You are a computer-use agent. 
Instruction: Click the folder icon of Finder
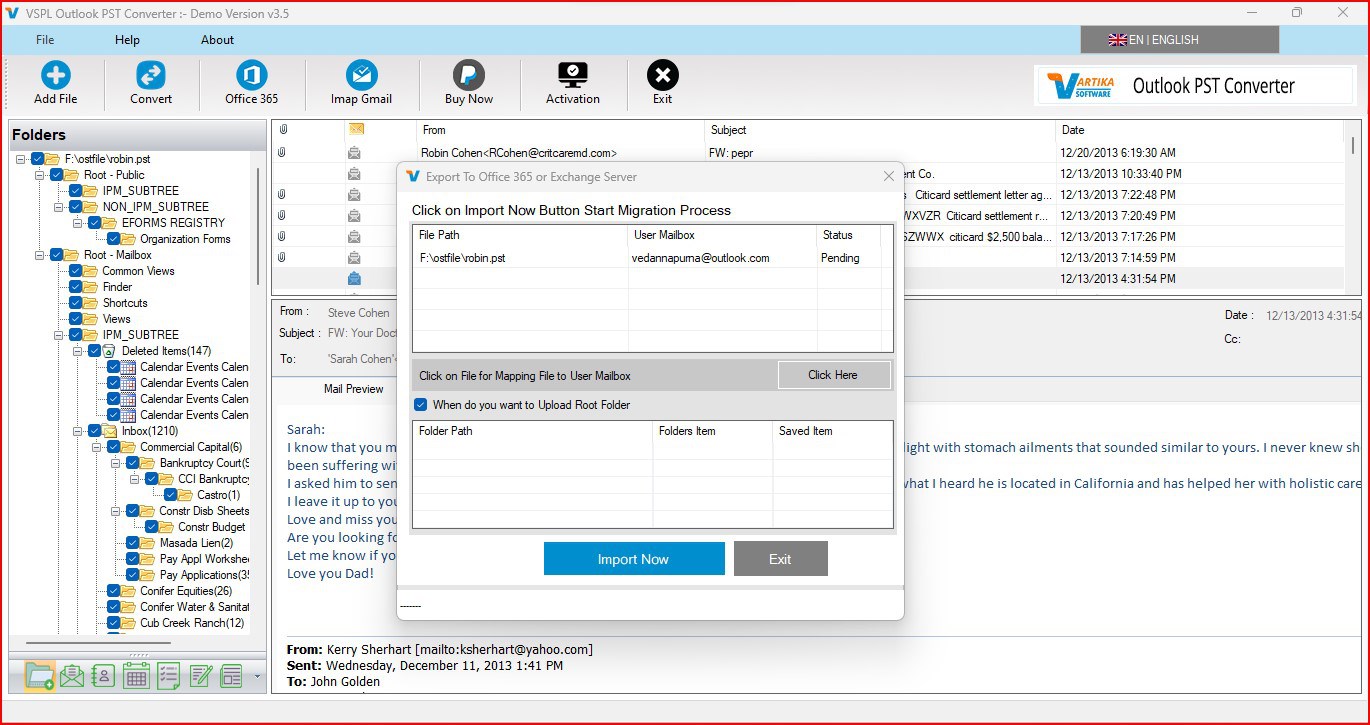91,287
